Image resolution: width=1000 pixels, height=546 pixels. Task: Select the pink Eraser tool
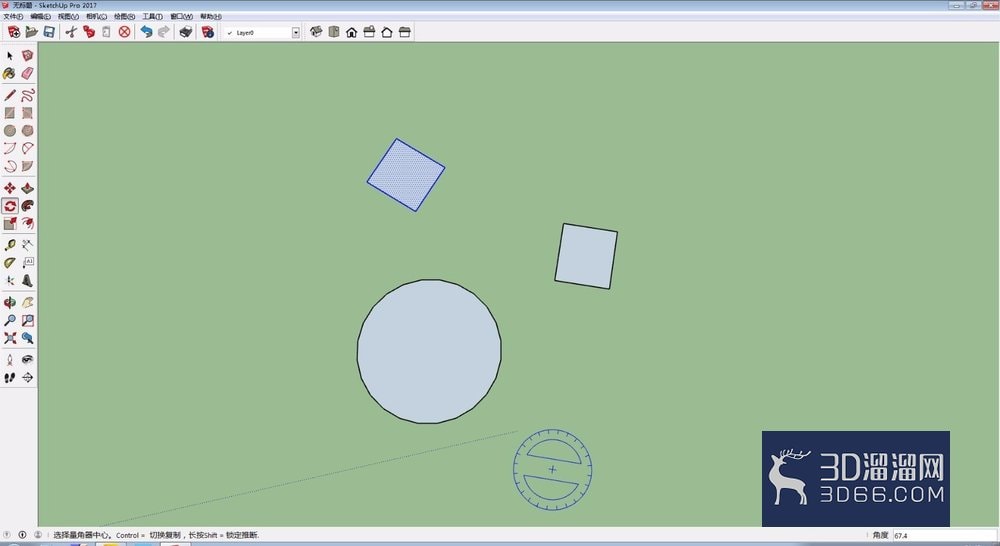[27, 74]
